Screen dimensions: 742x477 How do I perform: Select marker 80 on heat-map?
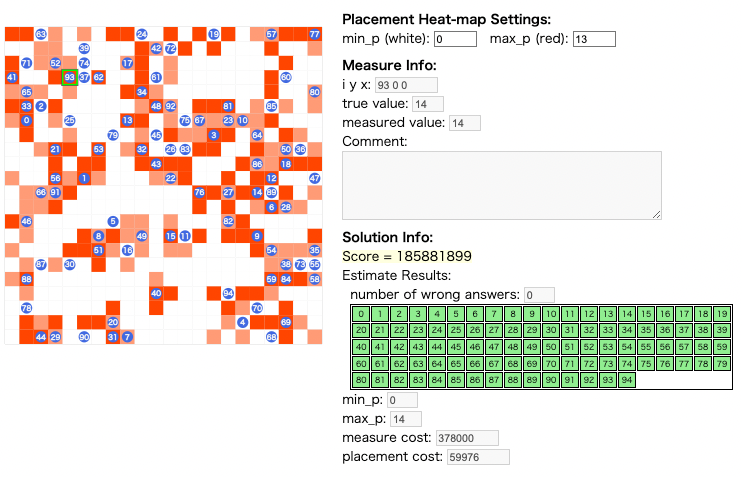coord(315,92)
